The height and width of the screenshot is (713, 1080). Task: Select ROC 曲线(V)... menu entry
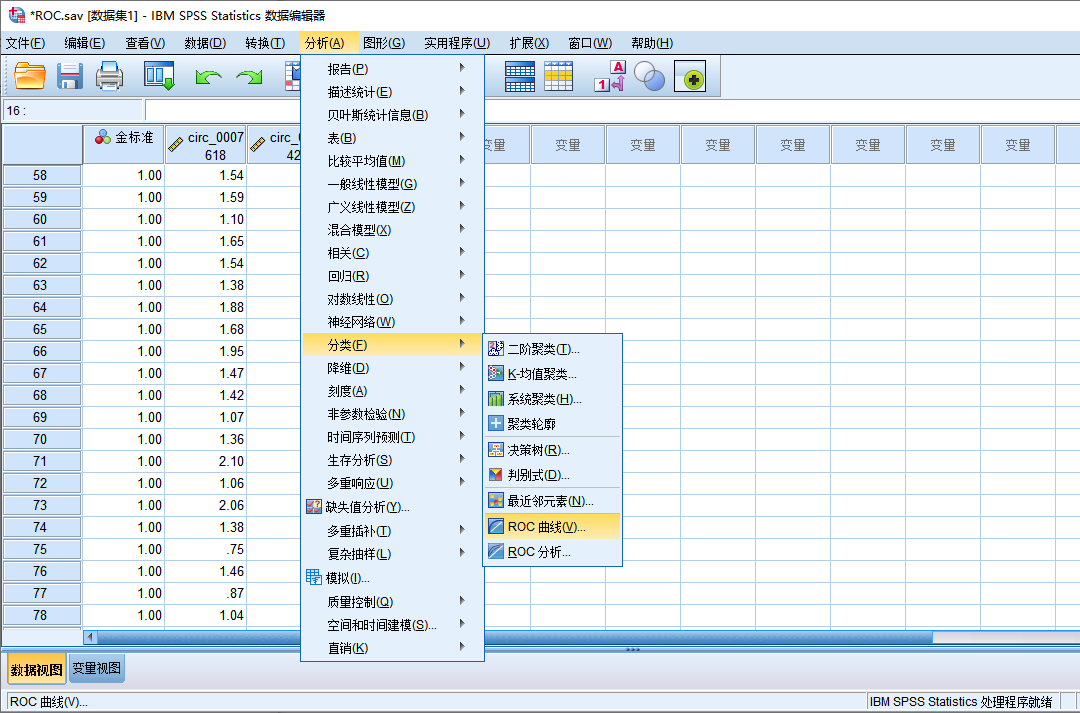click(552, 526)
